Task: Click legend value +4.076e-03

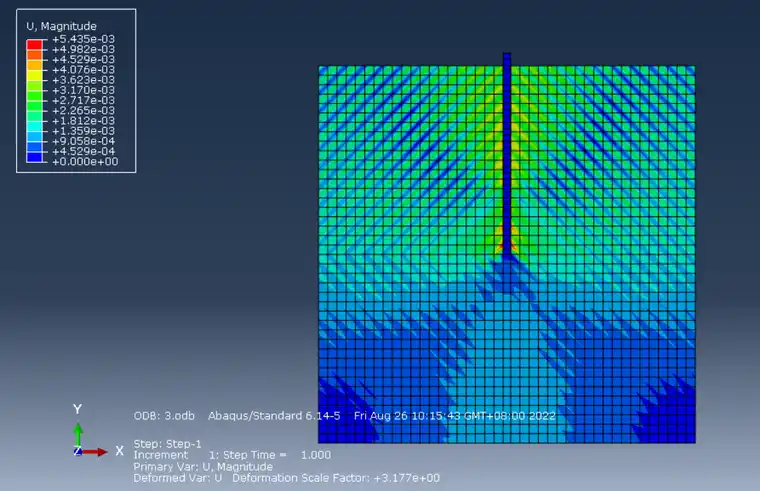Action: [x=83, y=69]
